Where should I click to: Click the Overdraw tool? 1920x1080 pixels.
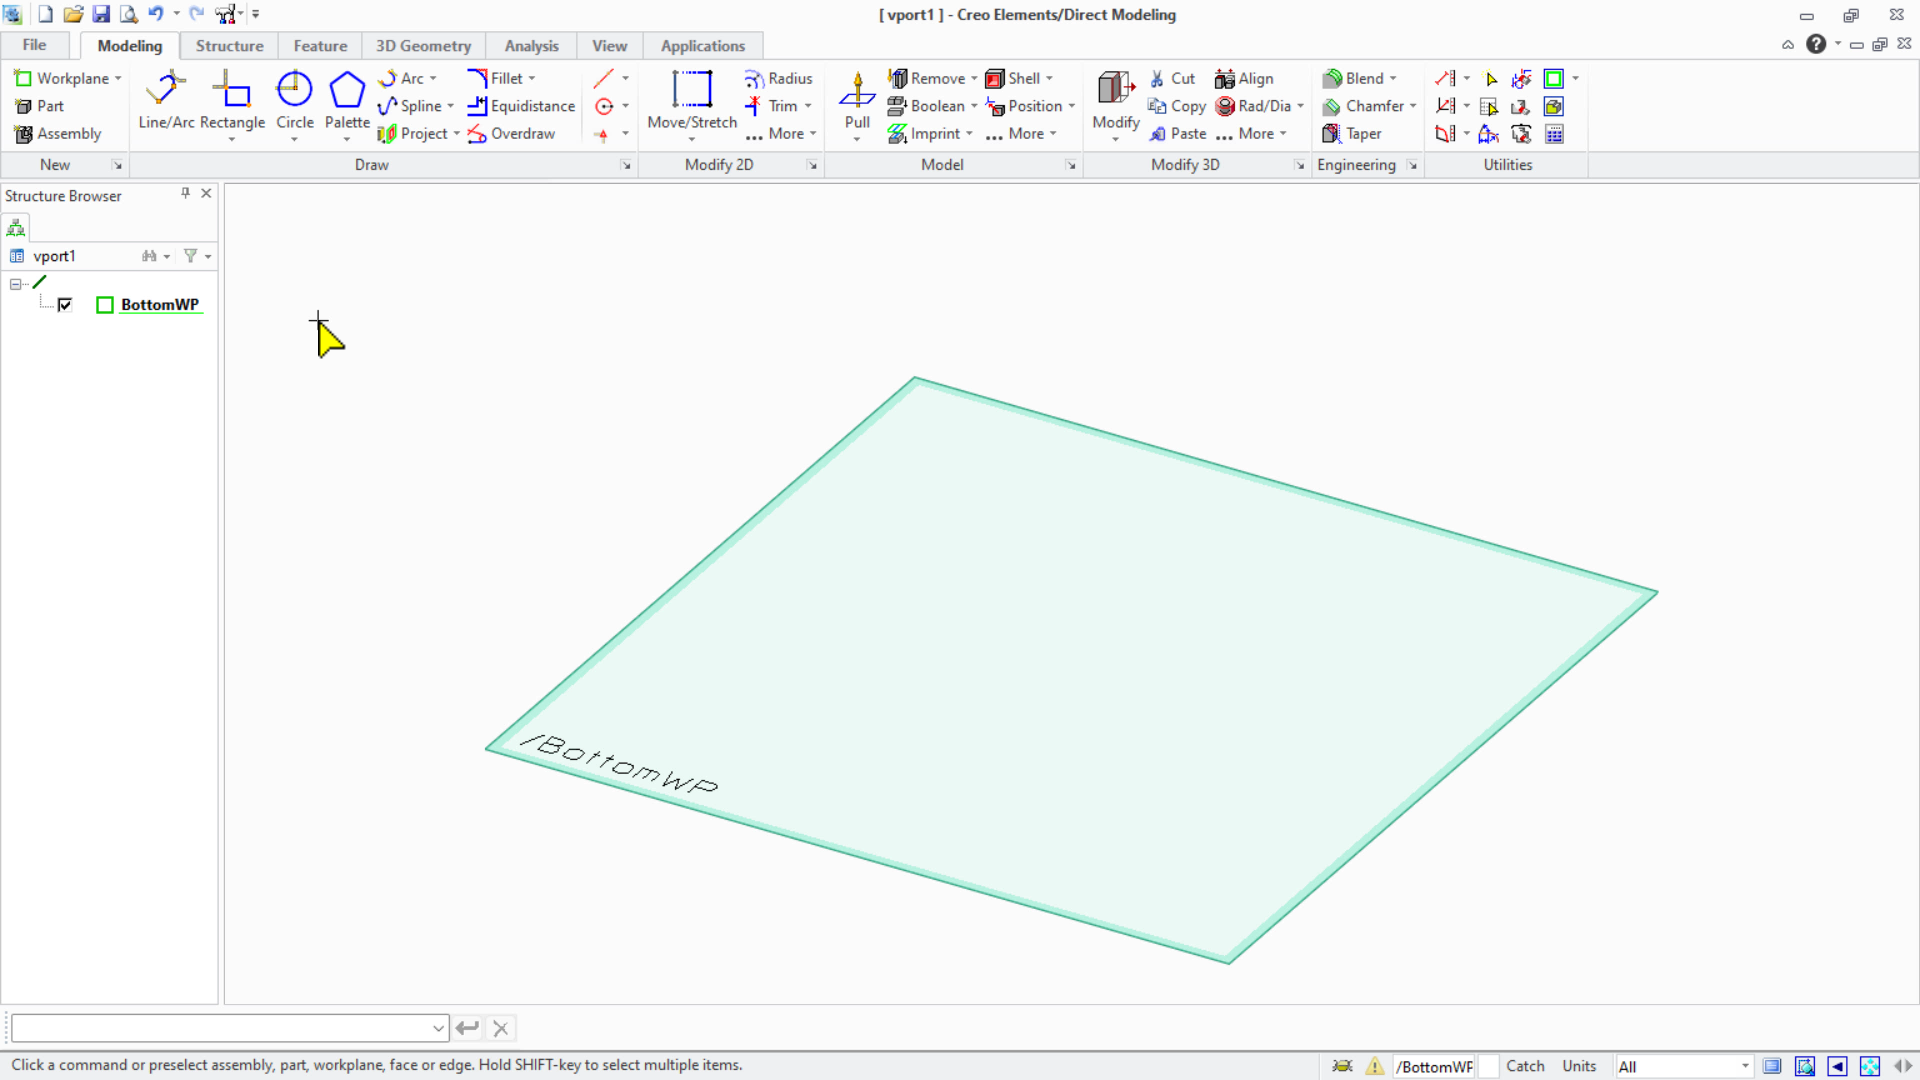click(x=511, y=134)
